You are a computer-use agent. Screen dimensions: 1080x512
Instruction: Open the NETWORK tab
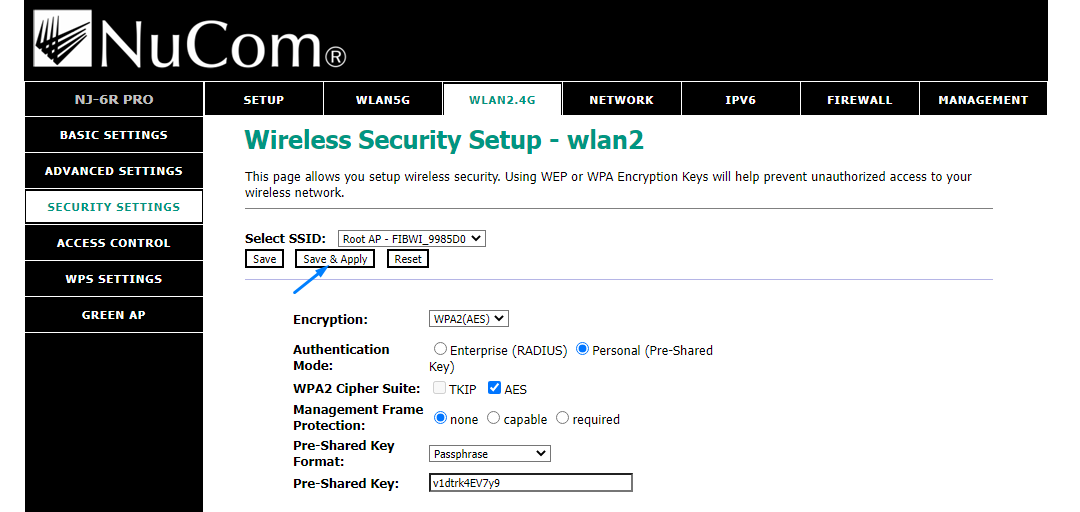click(x=621, y=99)
